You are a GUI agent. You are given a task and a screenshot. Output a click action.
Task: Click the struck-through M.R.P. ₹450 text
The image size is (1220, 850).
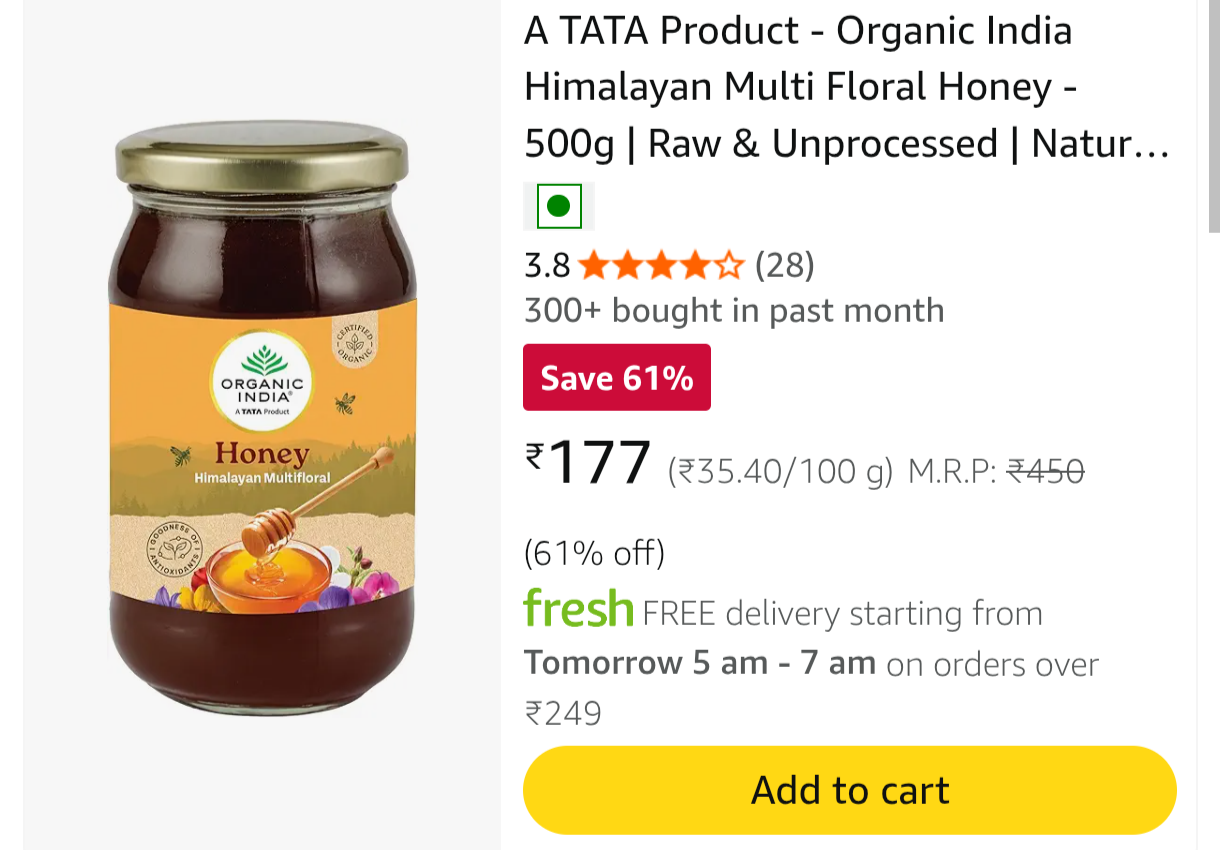(996, 471)
